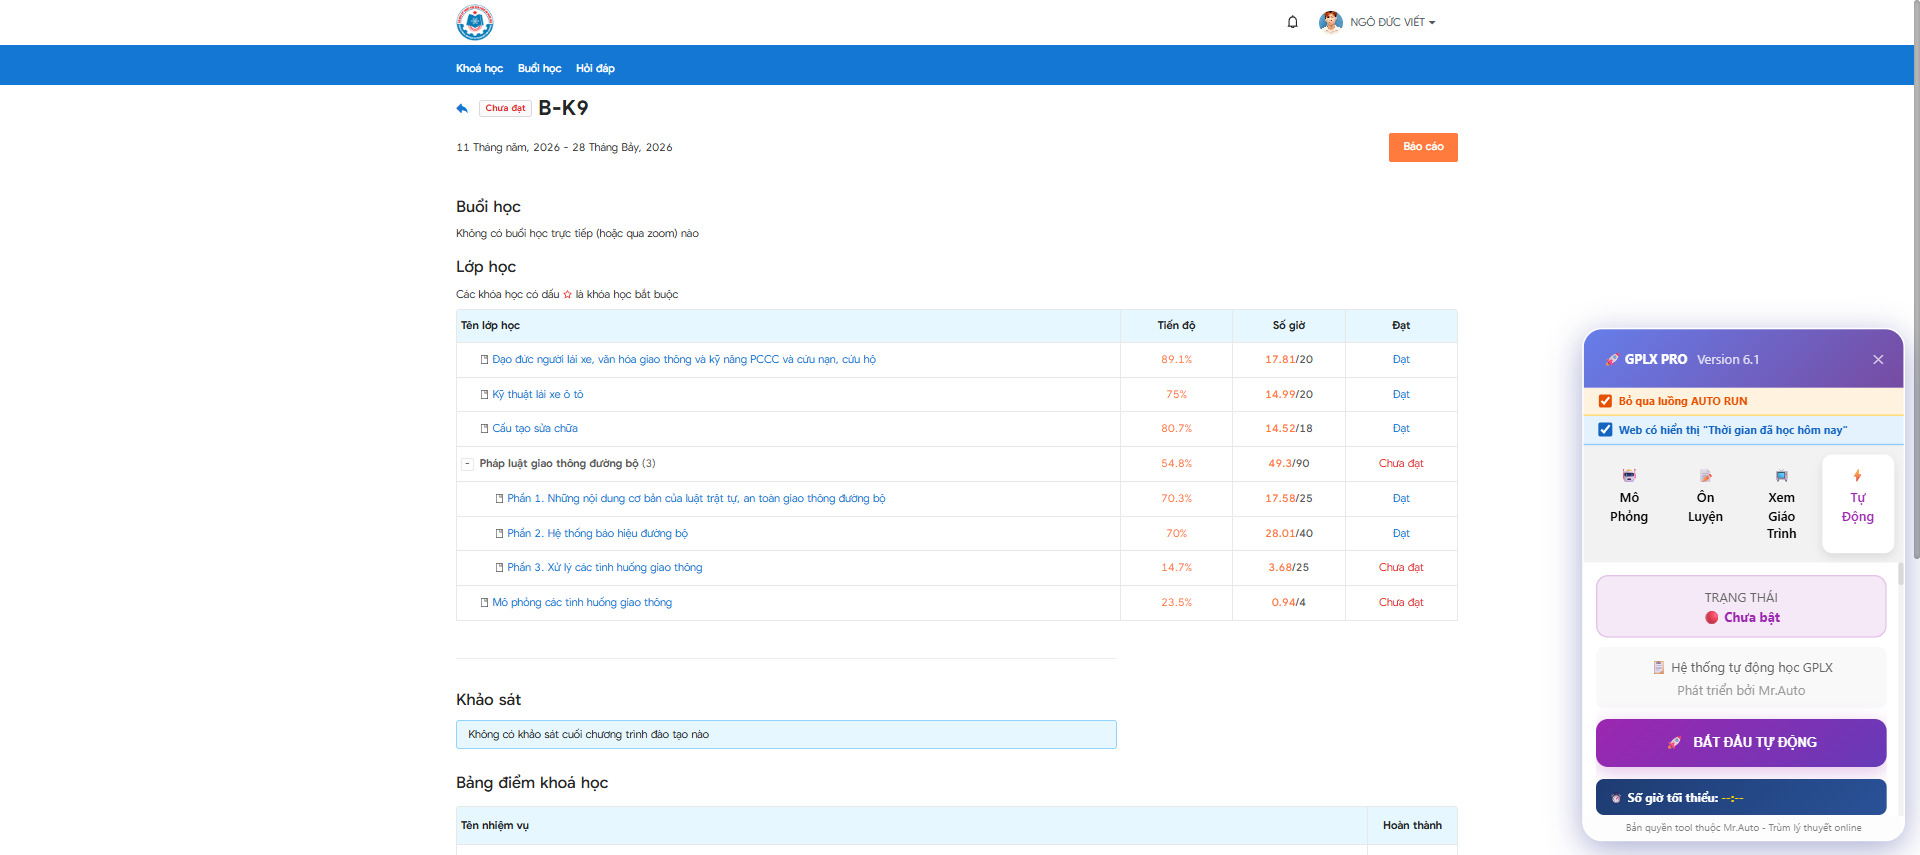Click copyright text Mr.Auto footer
The image size is (1920, 855).
[x=1743, y=828]
